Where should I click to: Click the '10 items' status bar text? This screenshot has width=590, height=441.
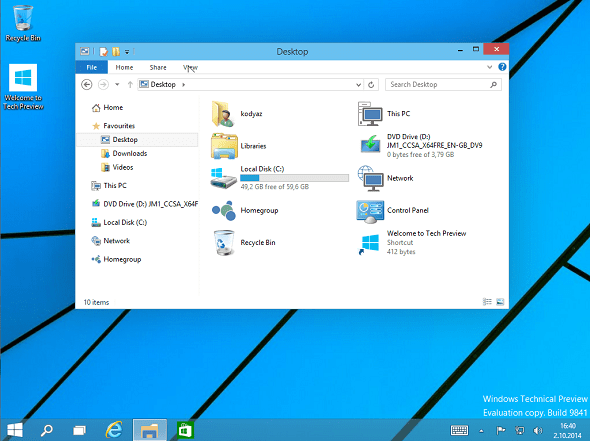pyautogui.click(x=96, y=302)
